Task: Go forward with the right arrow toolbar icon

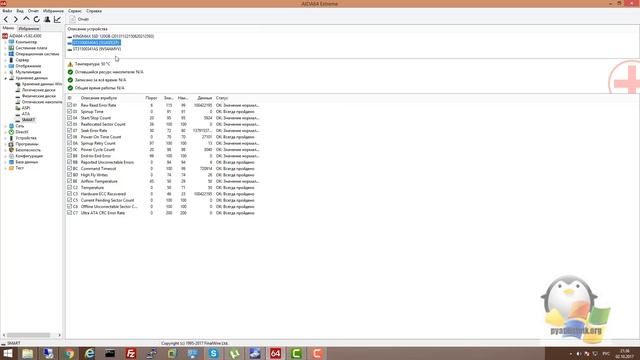Action: click(16, 19)
